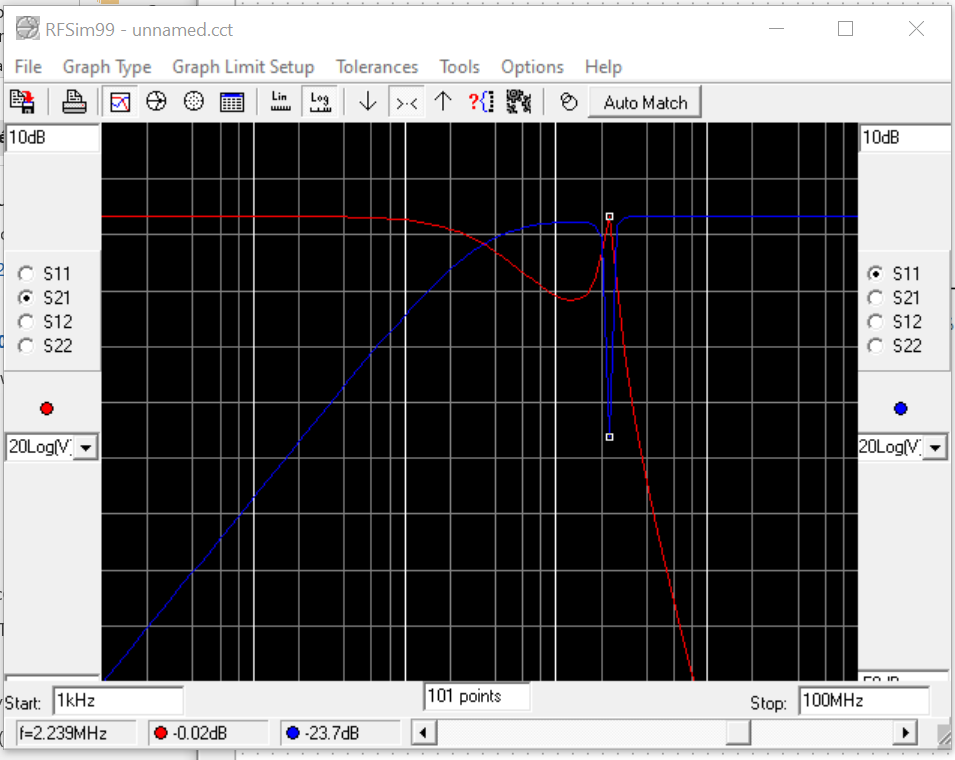Click the -0.02dB red readout

pyautogui.click(x=208, y=733)
